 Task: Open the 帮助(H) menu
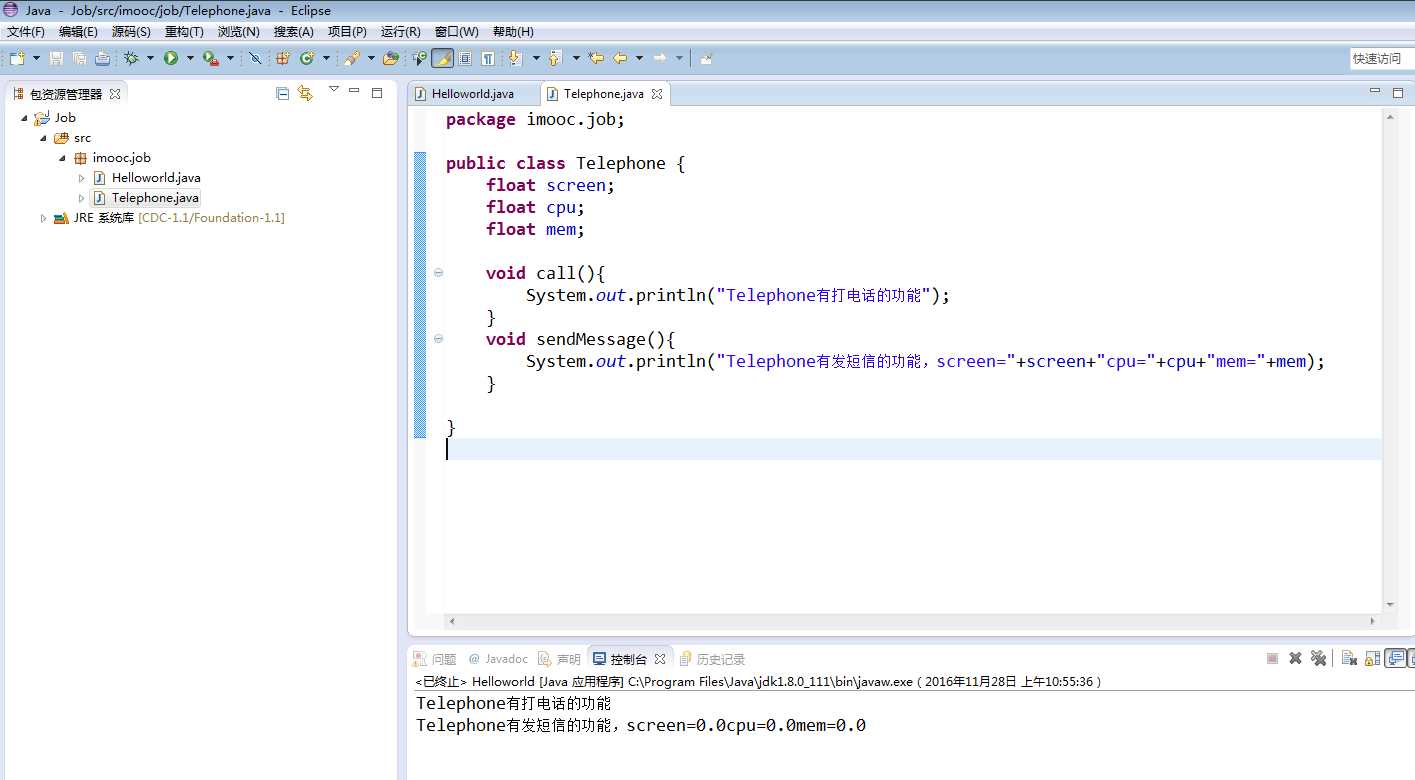tap(513, 32)
